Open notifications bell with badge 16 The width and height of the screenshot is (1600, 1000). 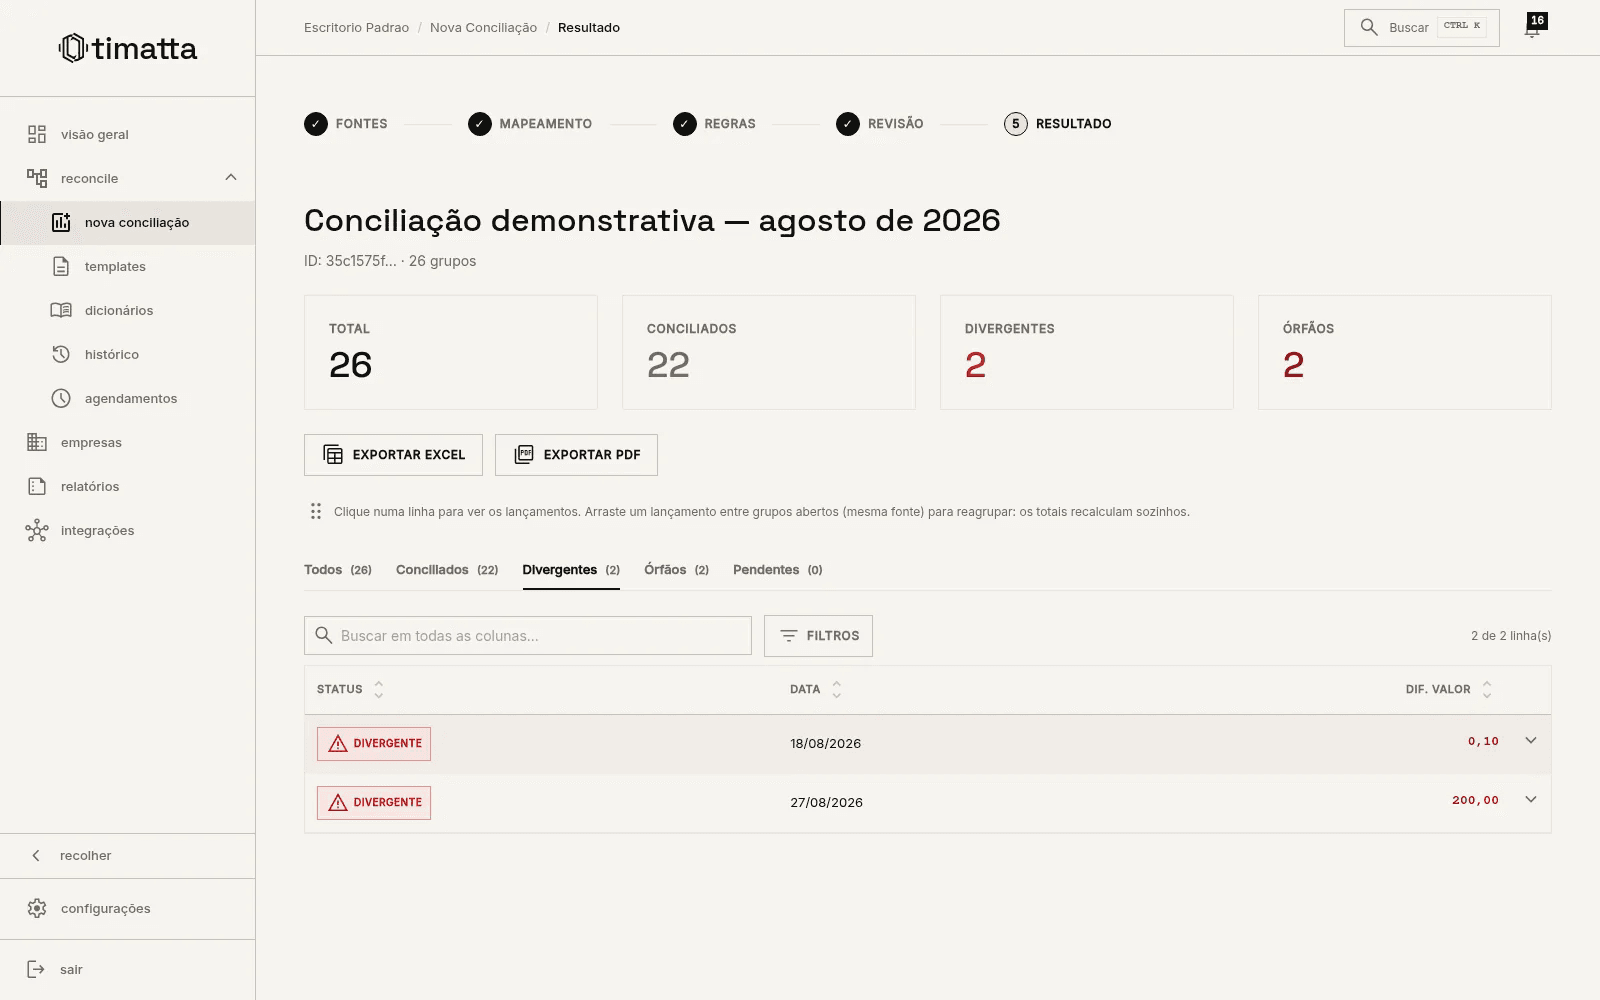tap(1532, 27)
